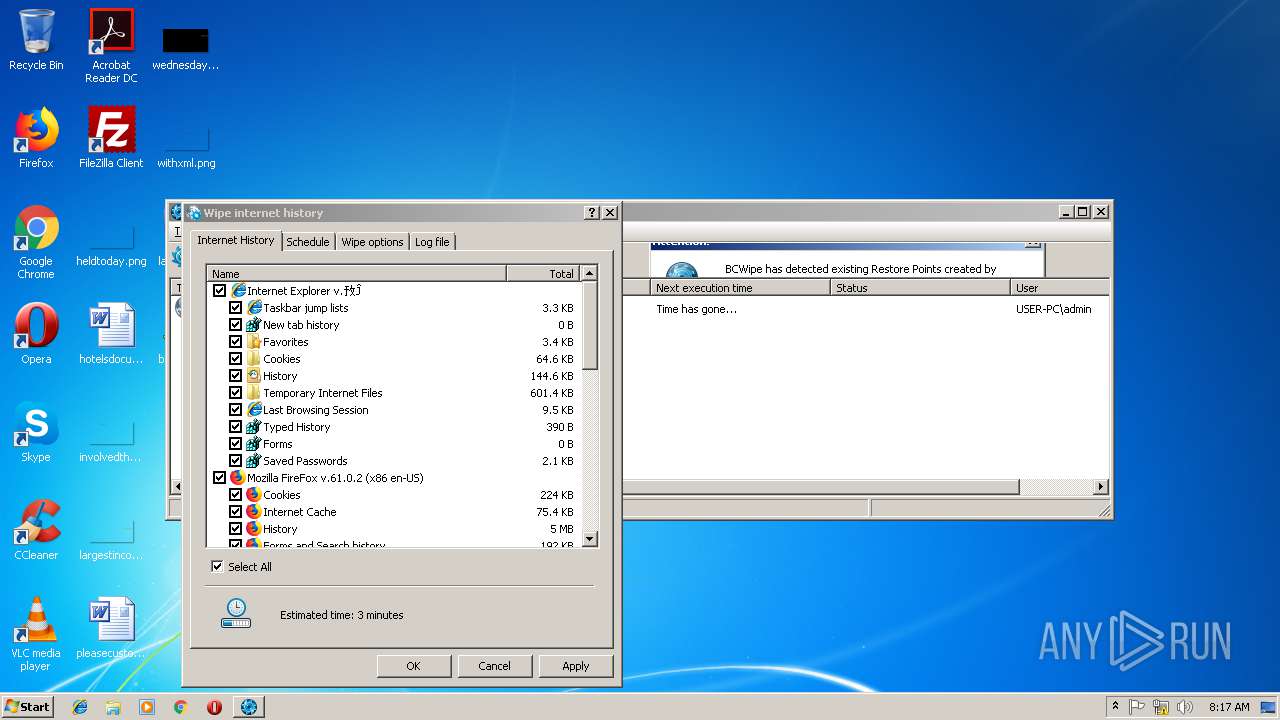Click 'USER-PC\admin' cell in BCWipe window
The width and height of the screenshot is (1280, 720).
point(1054,310)
